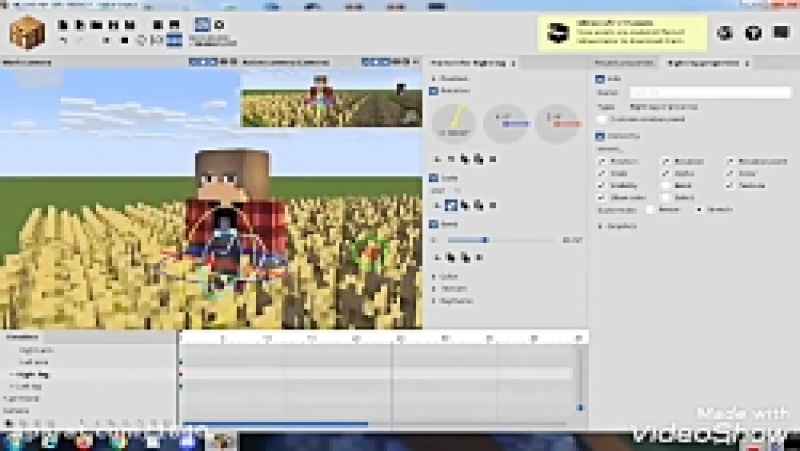Select the Left arm timeline row
The height and width of the screenshot is (451, 800).
click(x=89, y=362)
